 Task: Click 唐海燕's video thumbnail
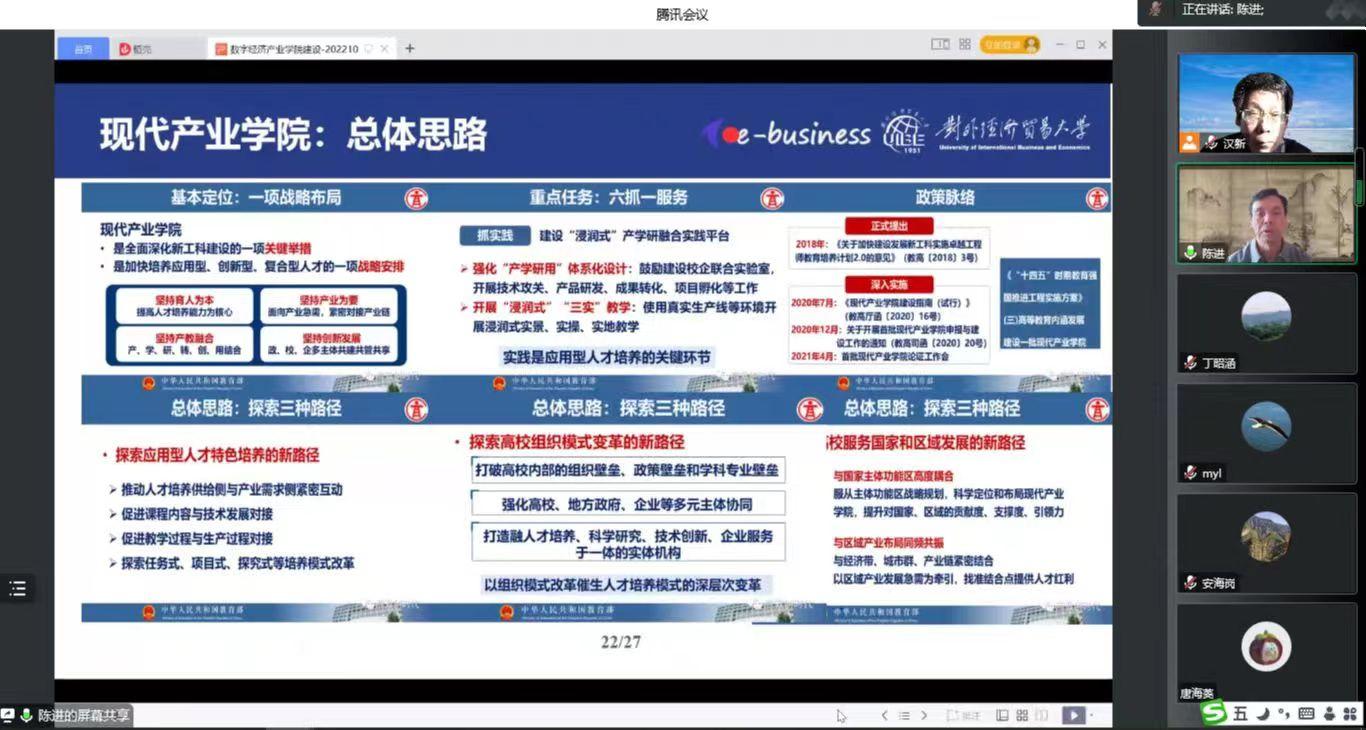(1265, 645)
